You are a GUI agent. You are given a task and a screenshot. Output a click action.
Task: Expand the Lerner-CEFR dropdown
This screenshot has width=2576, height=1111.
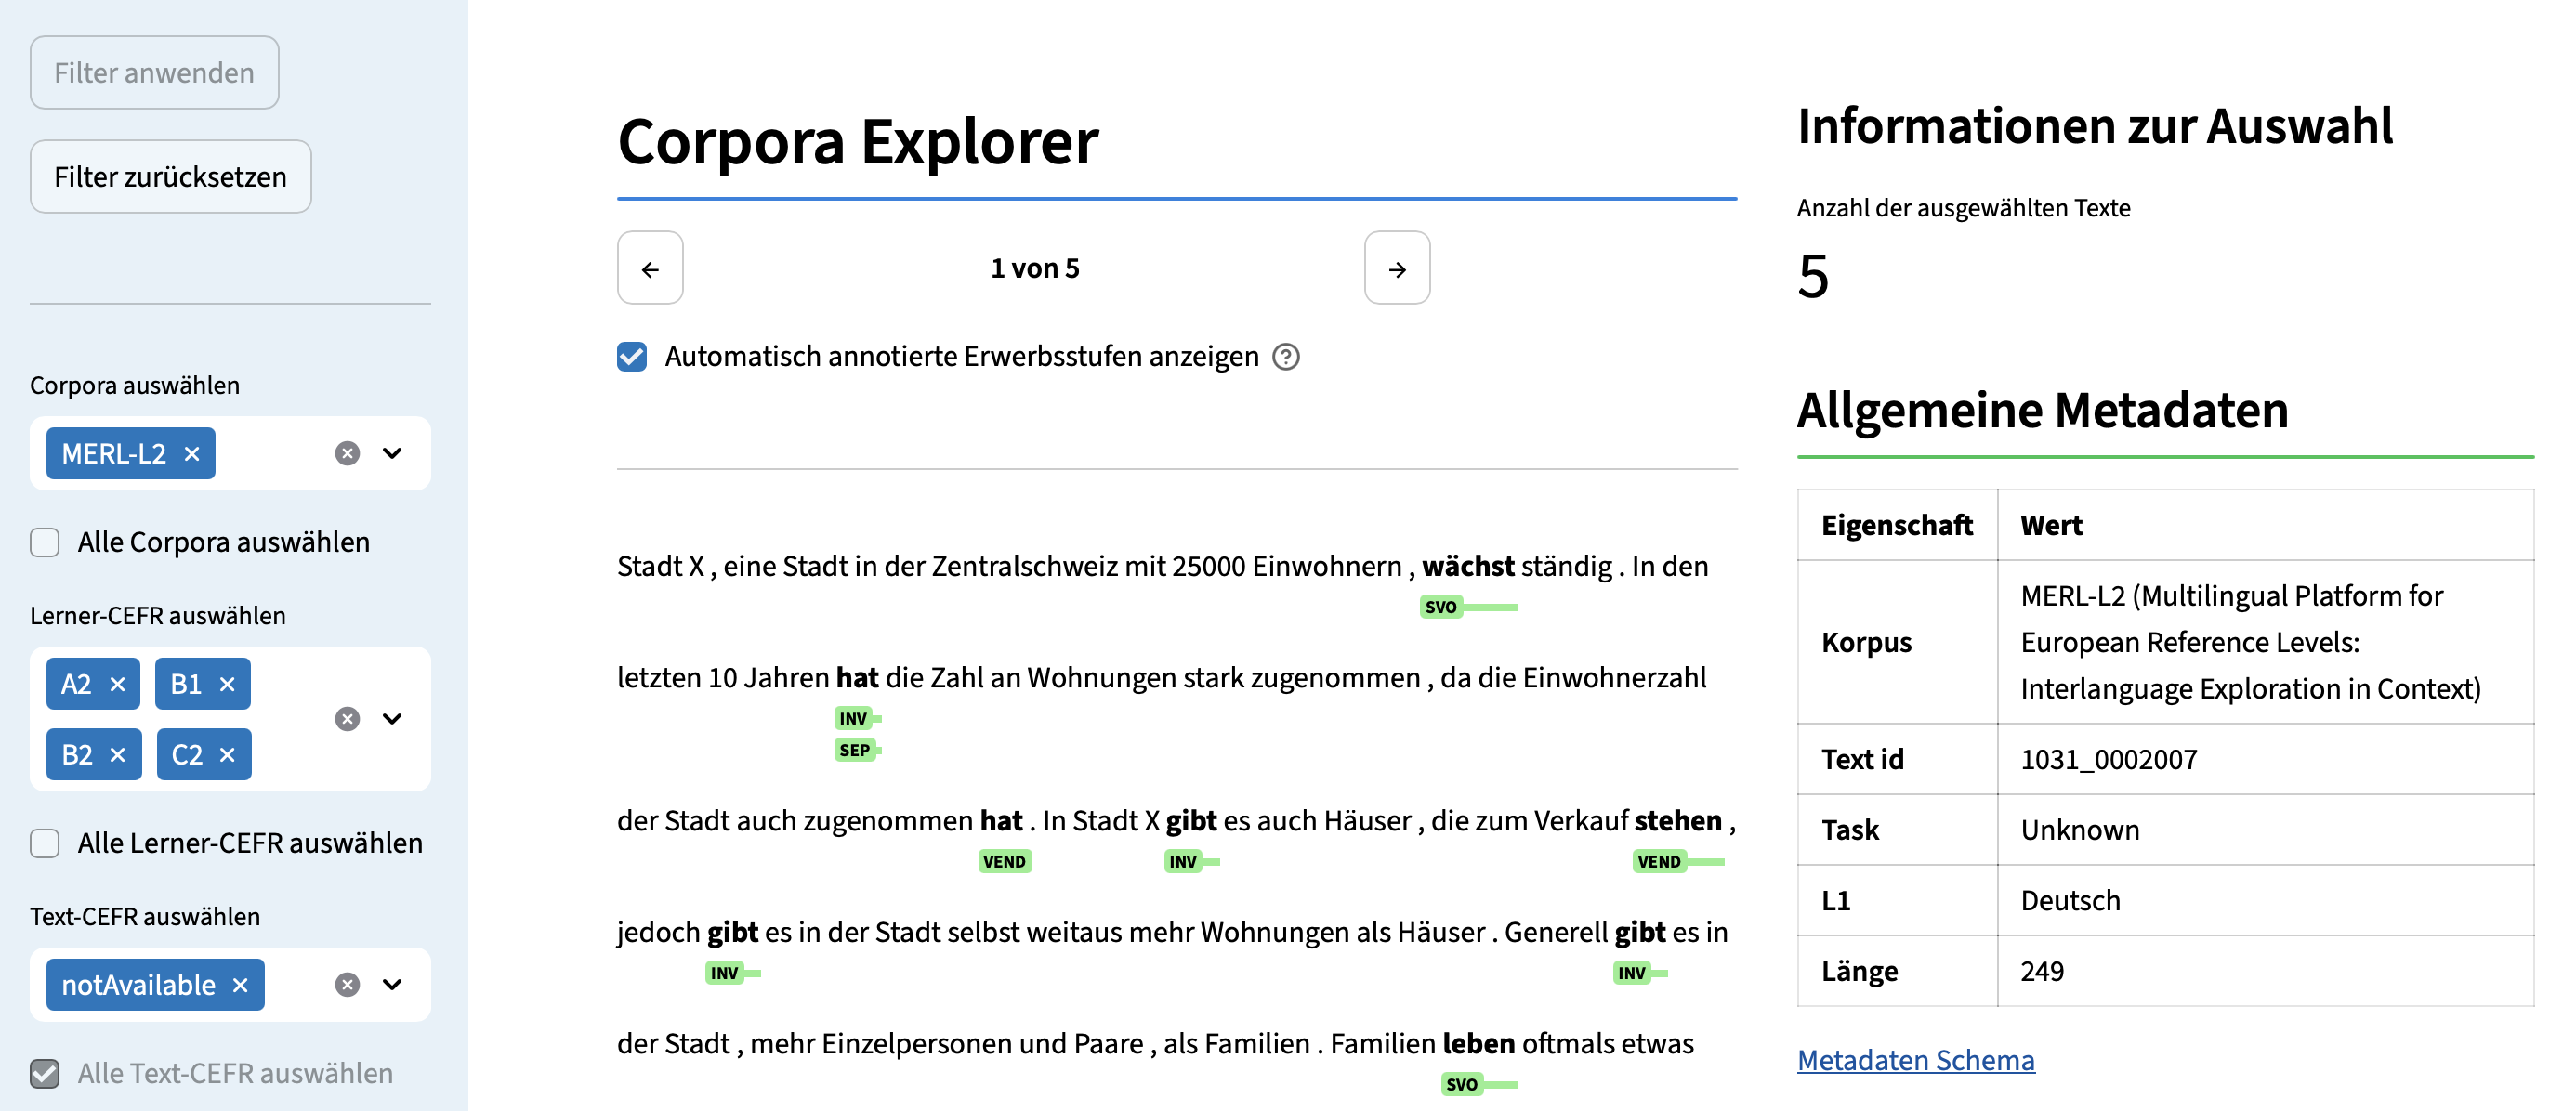pos(393,719)
